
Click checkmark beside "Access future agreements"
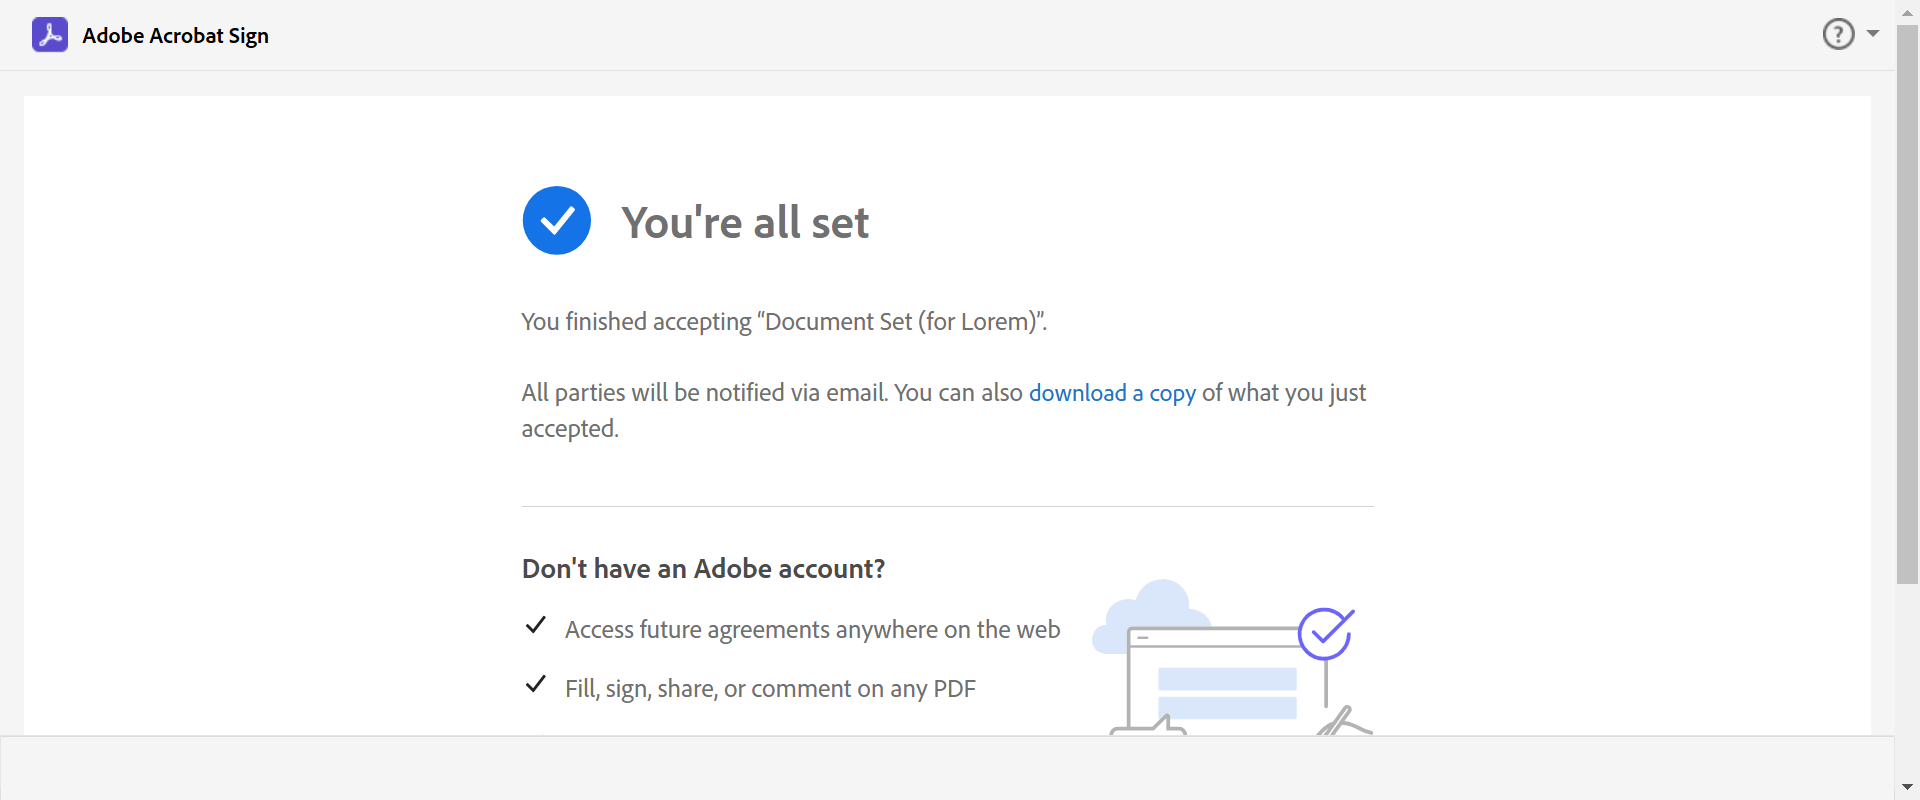pos(536,626)
